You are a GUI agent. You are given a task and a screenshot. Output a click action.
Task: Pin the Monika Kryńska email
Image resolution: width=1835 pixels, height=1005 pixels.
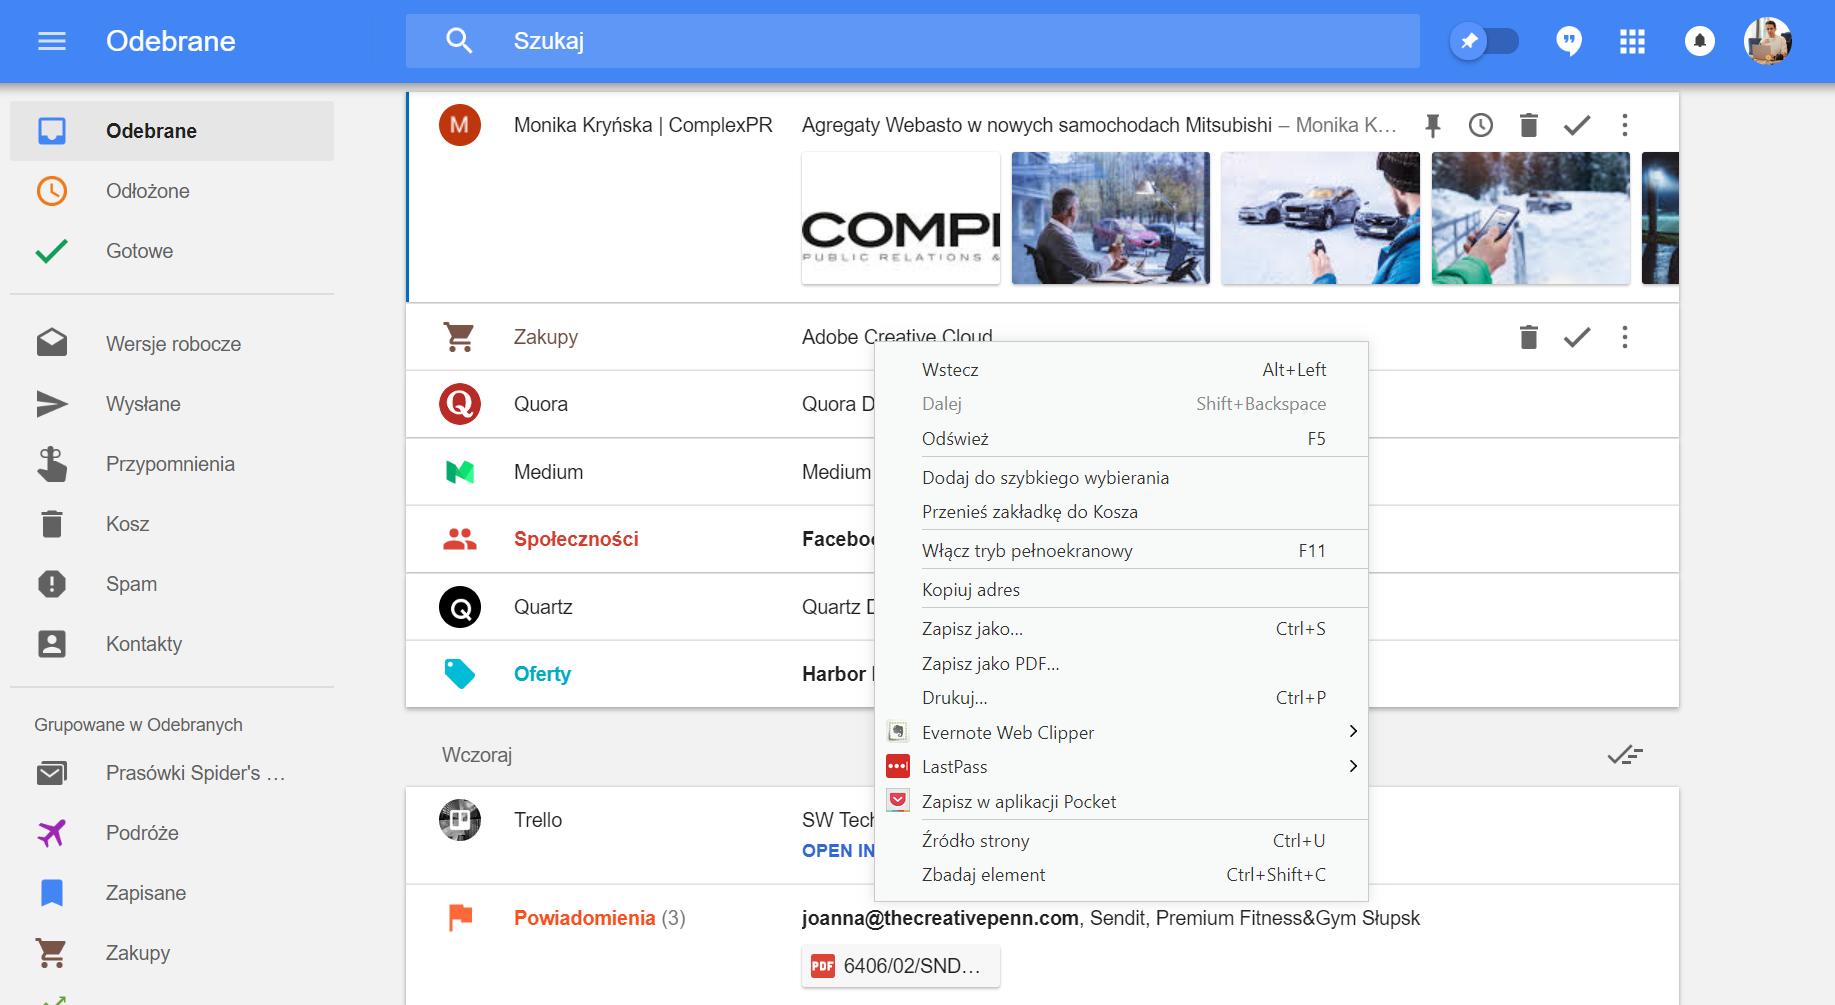(1432, 125)
